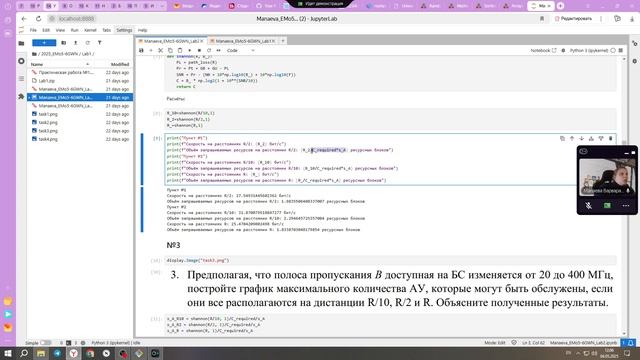Restart the kernel

[x=209, y=50]
